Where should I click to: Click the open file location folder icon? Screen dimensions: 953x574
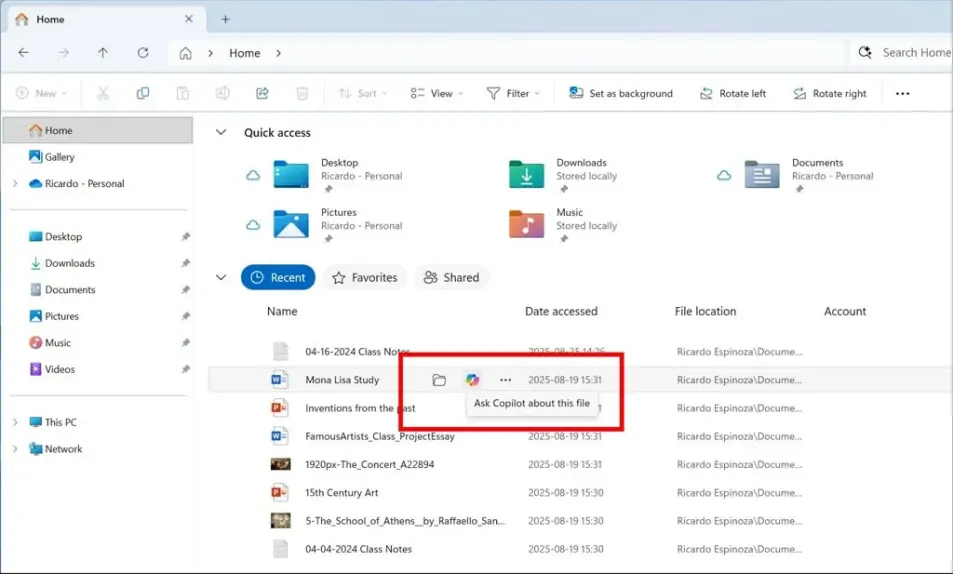(x=438, y=380)
